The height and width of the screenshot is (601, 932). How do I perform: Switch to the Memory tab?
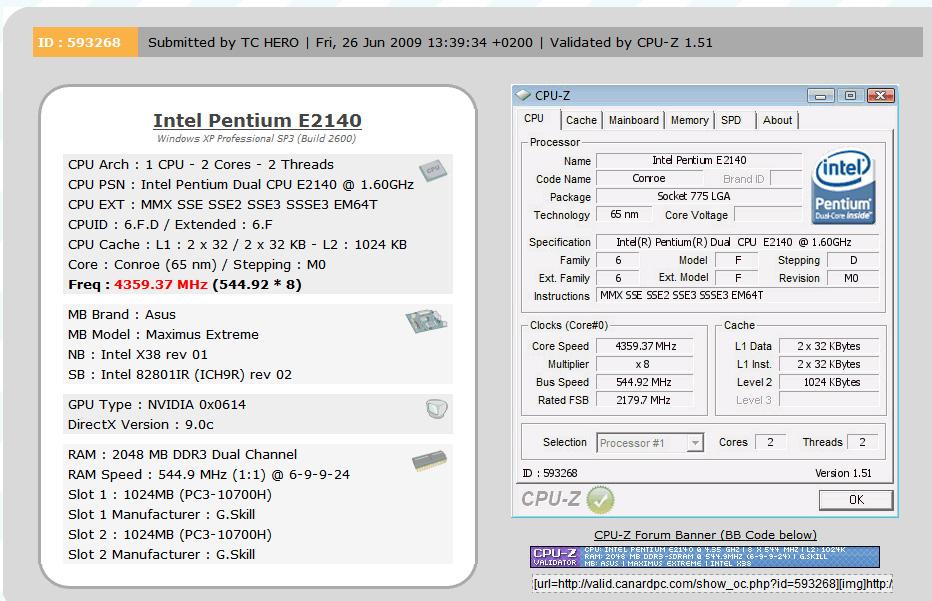689,120
